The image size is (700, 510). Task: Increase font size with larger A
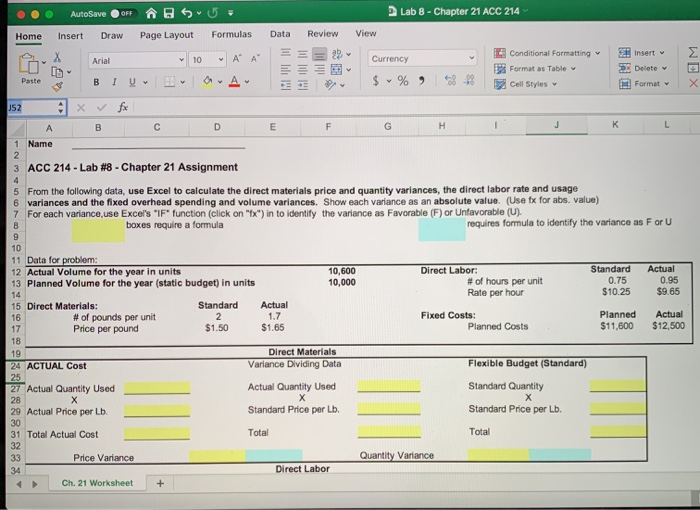(237, 59)
